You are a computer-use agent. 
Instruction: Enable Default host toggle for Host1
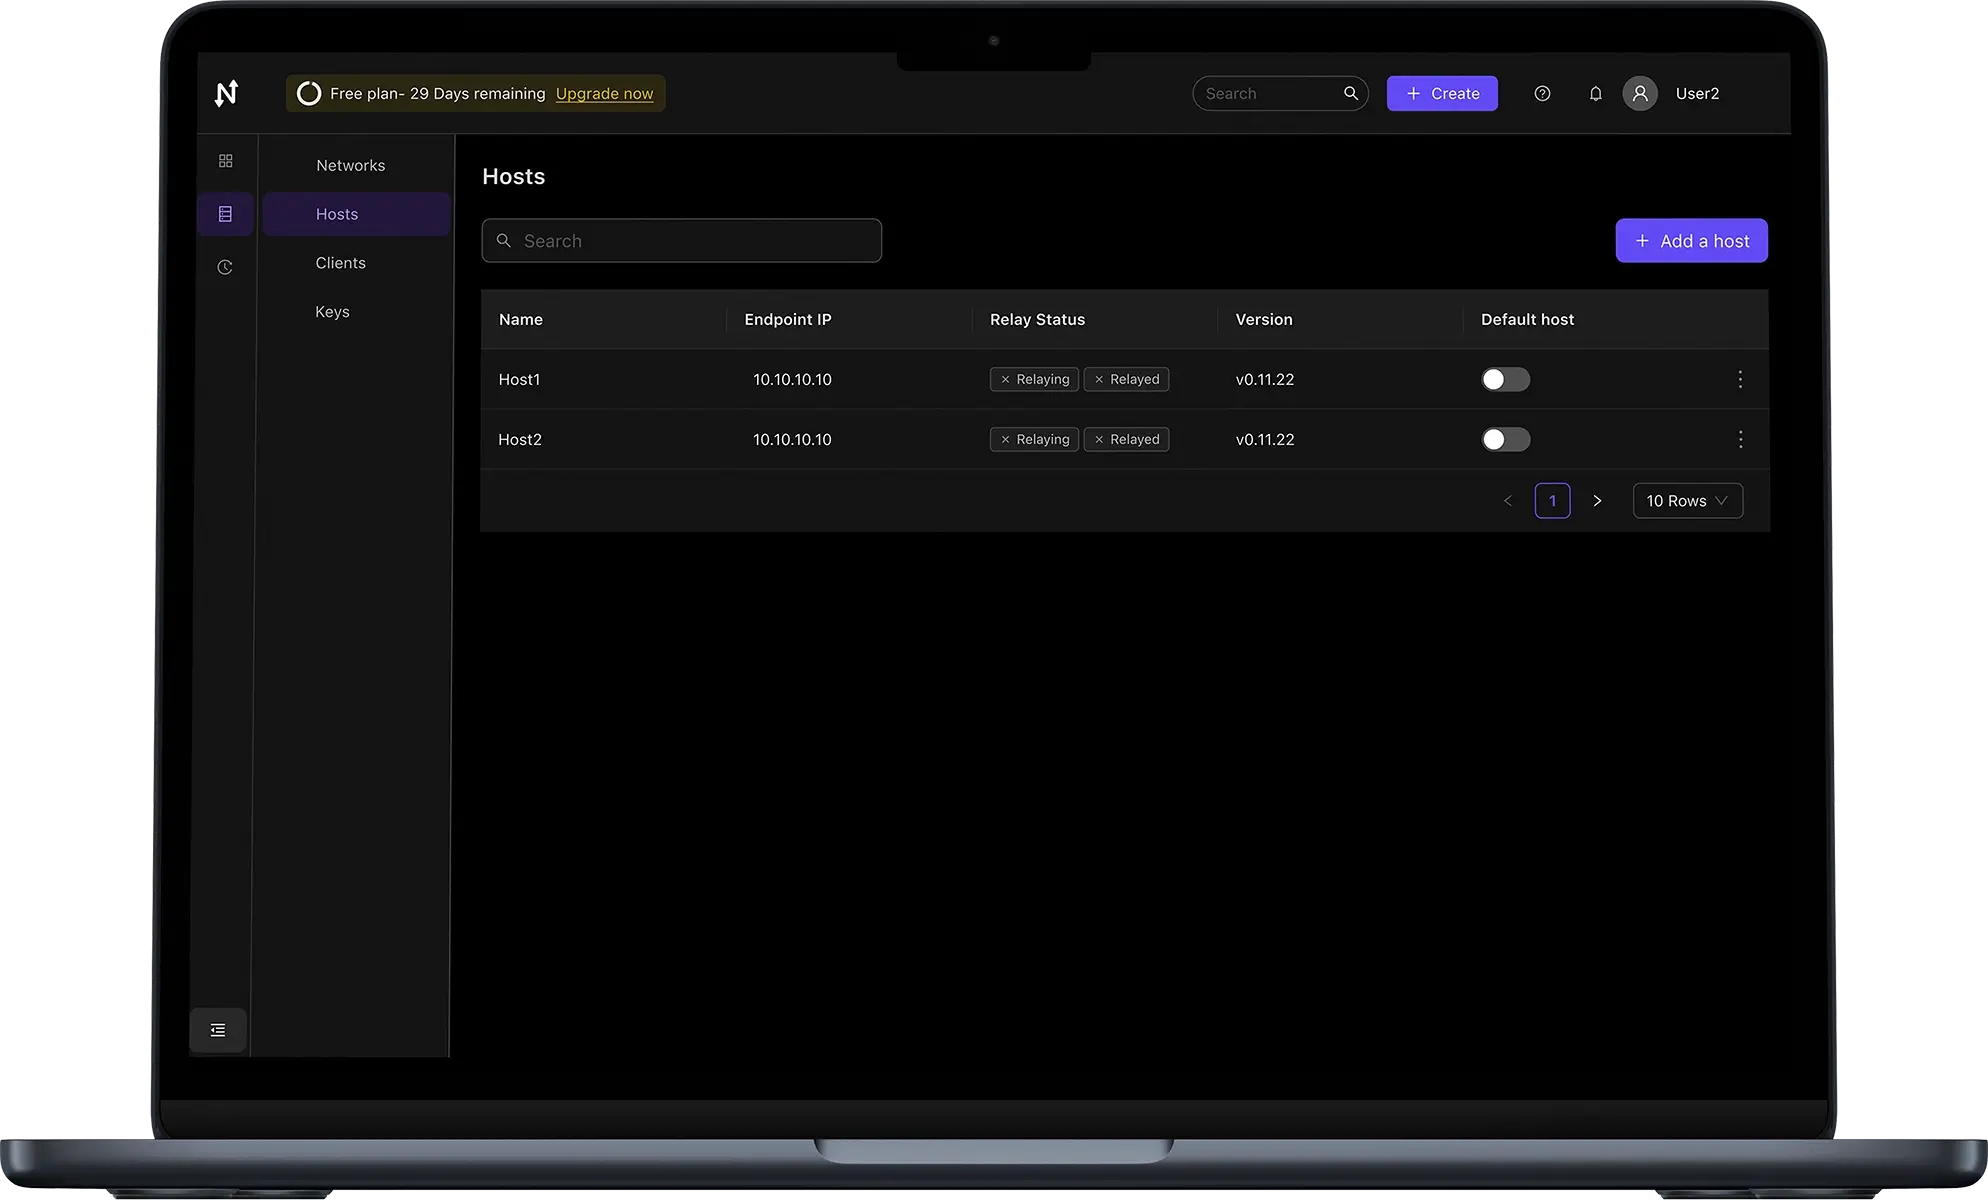(x=1504, y=379)
